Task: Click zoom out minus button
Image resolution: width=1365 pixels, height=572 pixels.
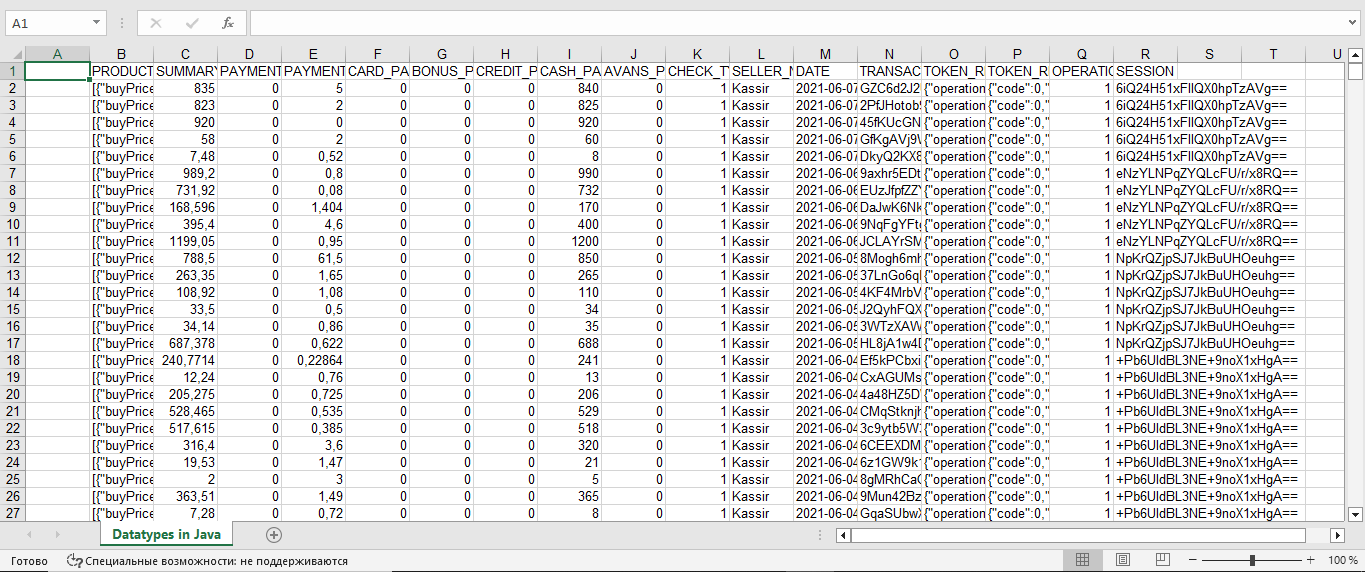Action: pos(1193,560)
